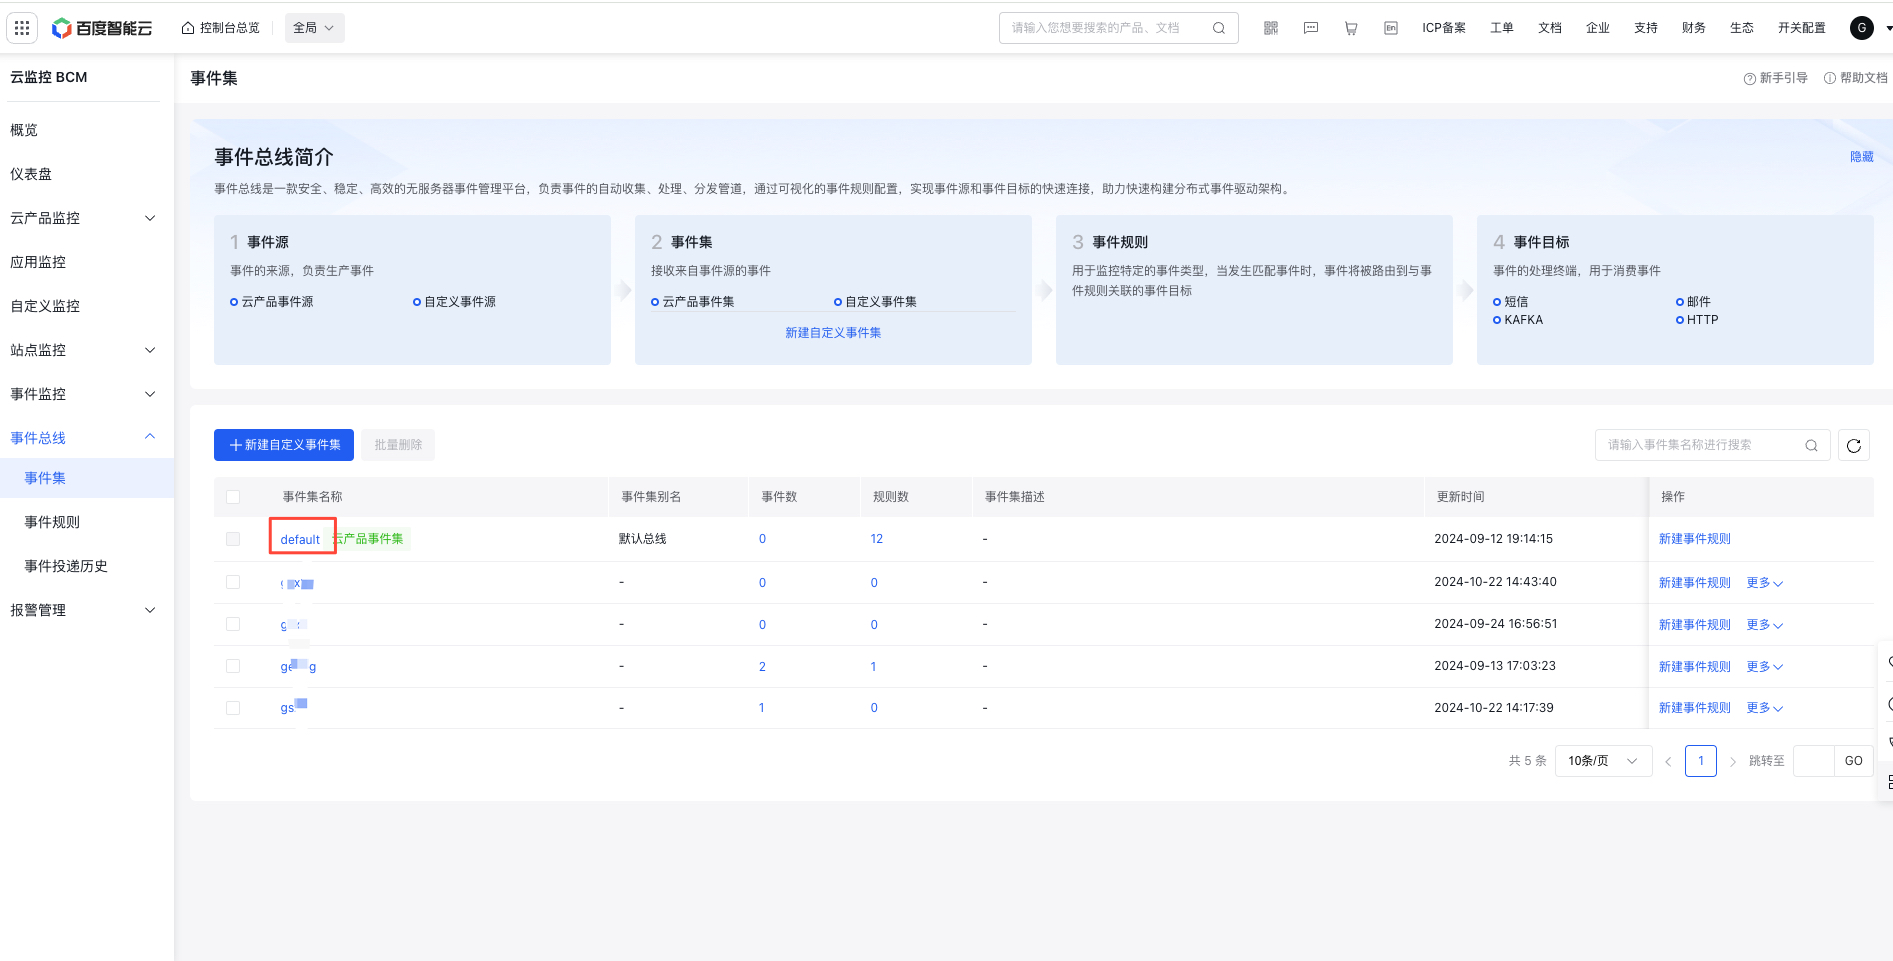Viewport: 1893px width, 961px height.
Task: Open ICP备案 in top navigation
Action: click(1444, 28)
